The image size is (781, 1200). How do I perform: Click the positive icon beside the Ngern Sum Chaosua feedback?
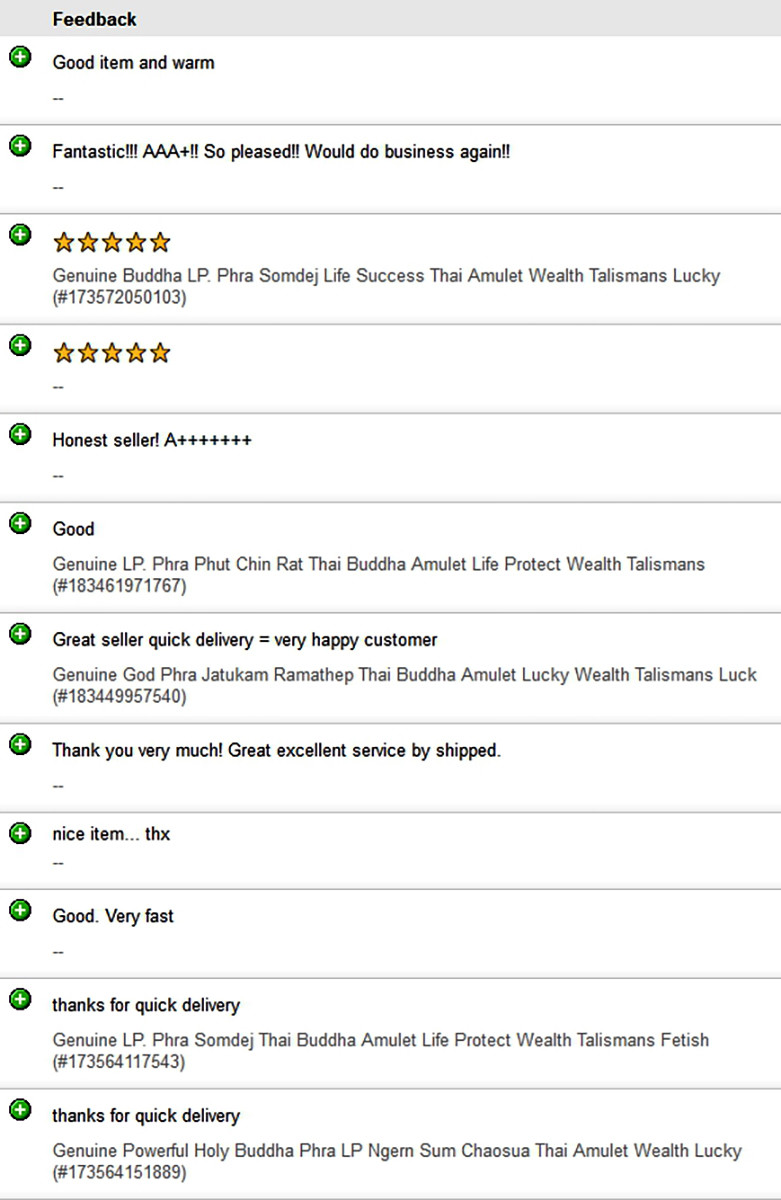coord(20,1110)
